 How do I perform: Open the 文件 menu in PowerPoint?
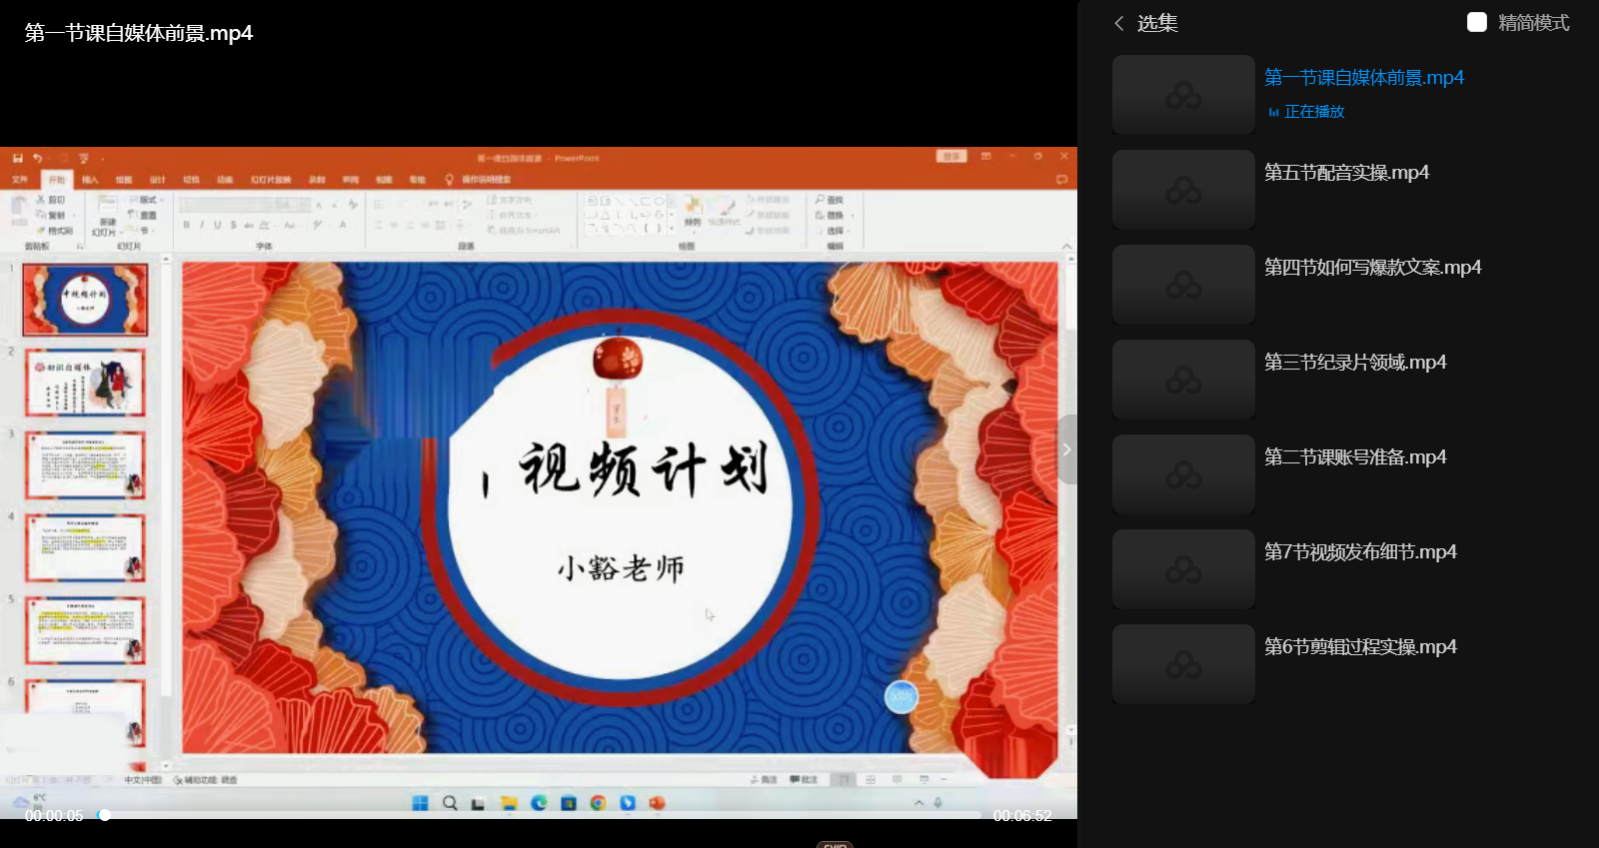[x=20, y=180]
